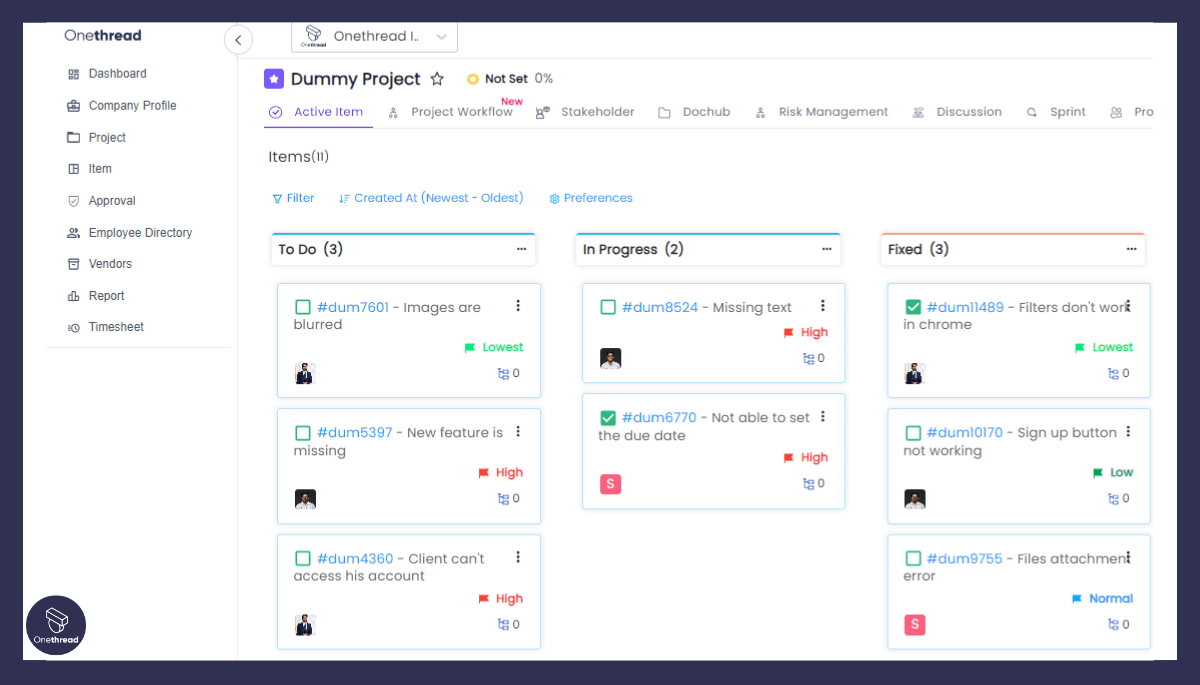The image size is (1200, 685).
Task: Tick the checkbox on item #dum8524
Action: point(608,307)
